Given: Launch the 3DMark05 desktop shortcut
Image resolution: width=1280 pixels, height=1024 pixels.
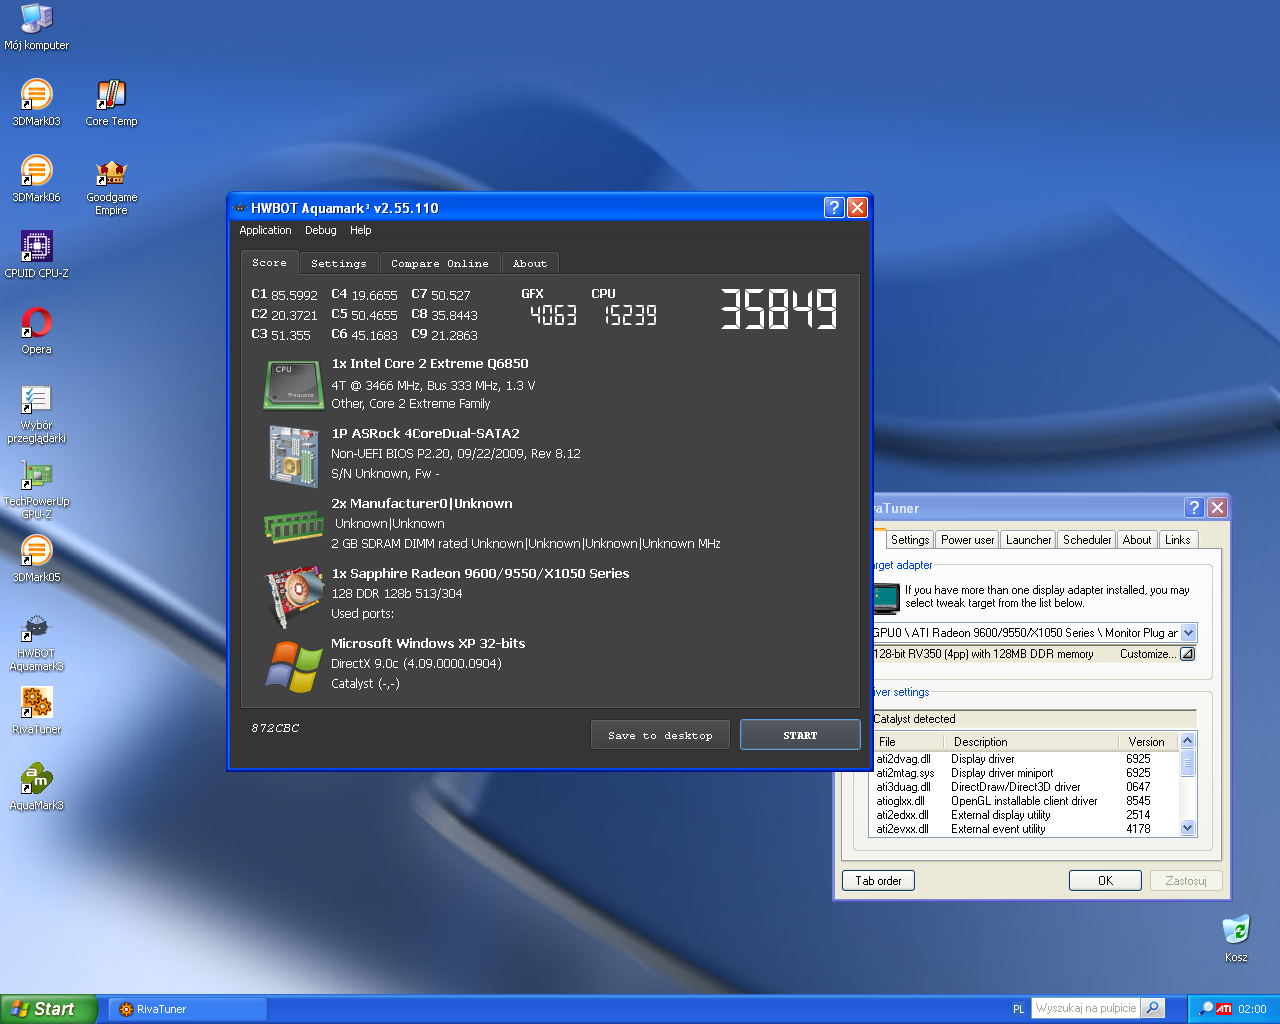Looking at the screenshot, I should [x=36, y=559].
